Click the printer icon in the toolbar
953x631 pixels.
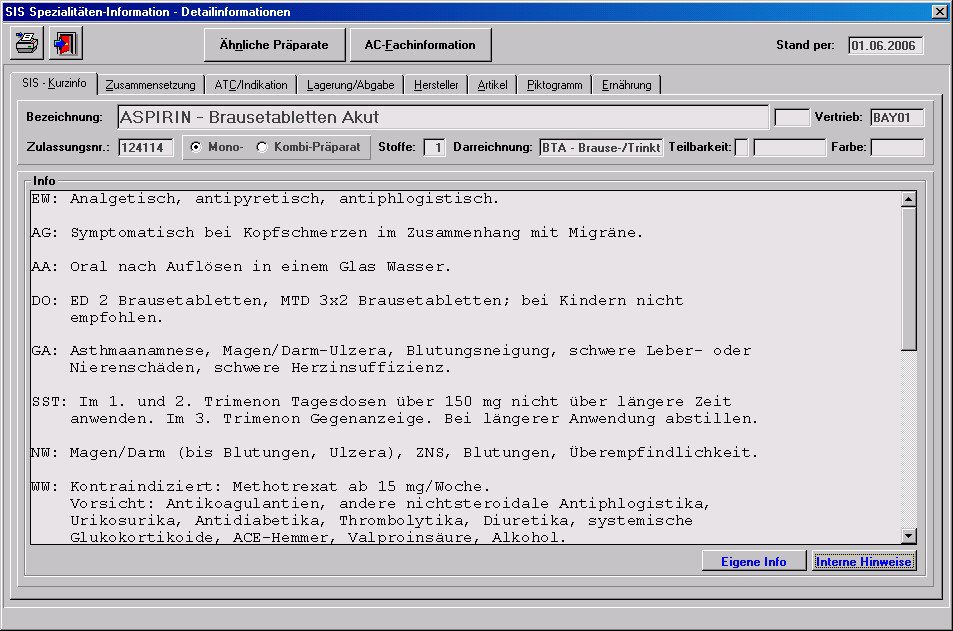(27, 44)
